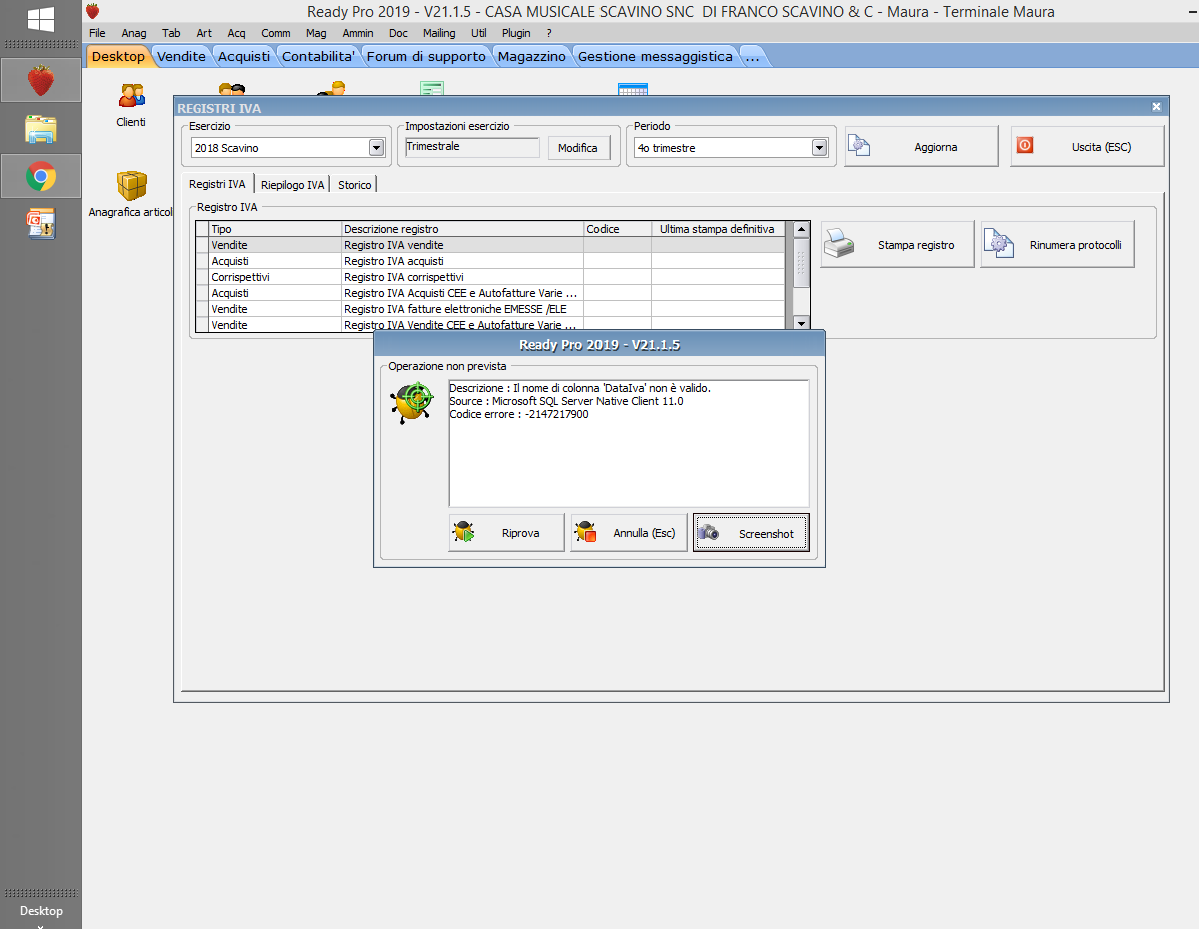The image size is (1199, 929).
Task: Open the Forum di supporto tab
Action: [x=426, y=57]
